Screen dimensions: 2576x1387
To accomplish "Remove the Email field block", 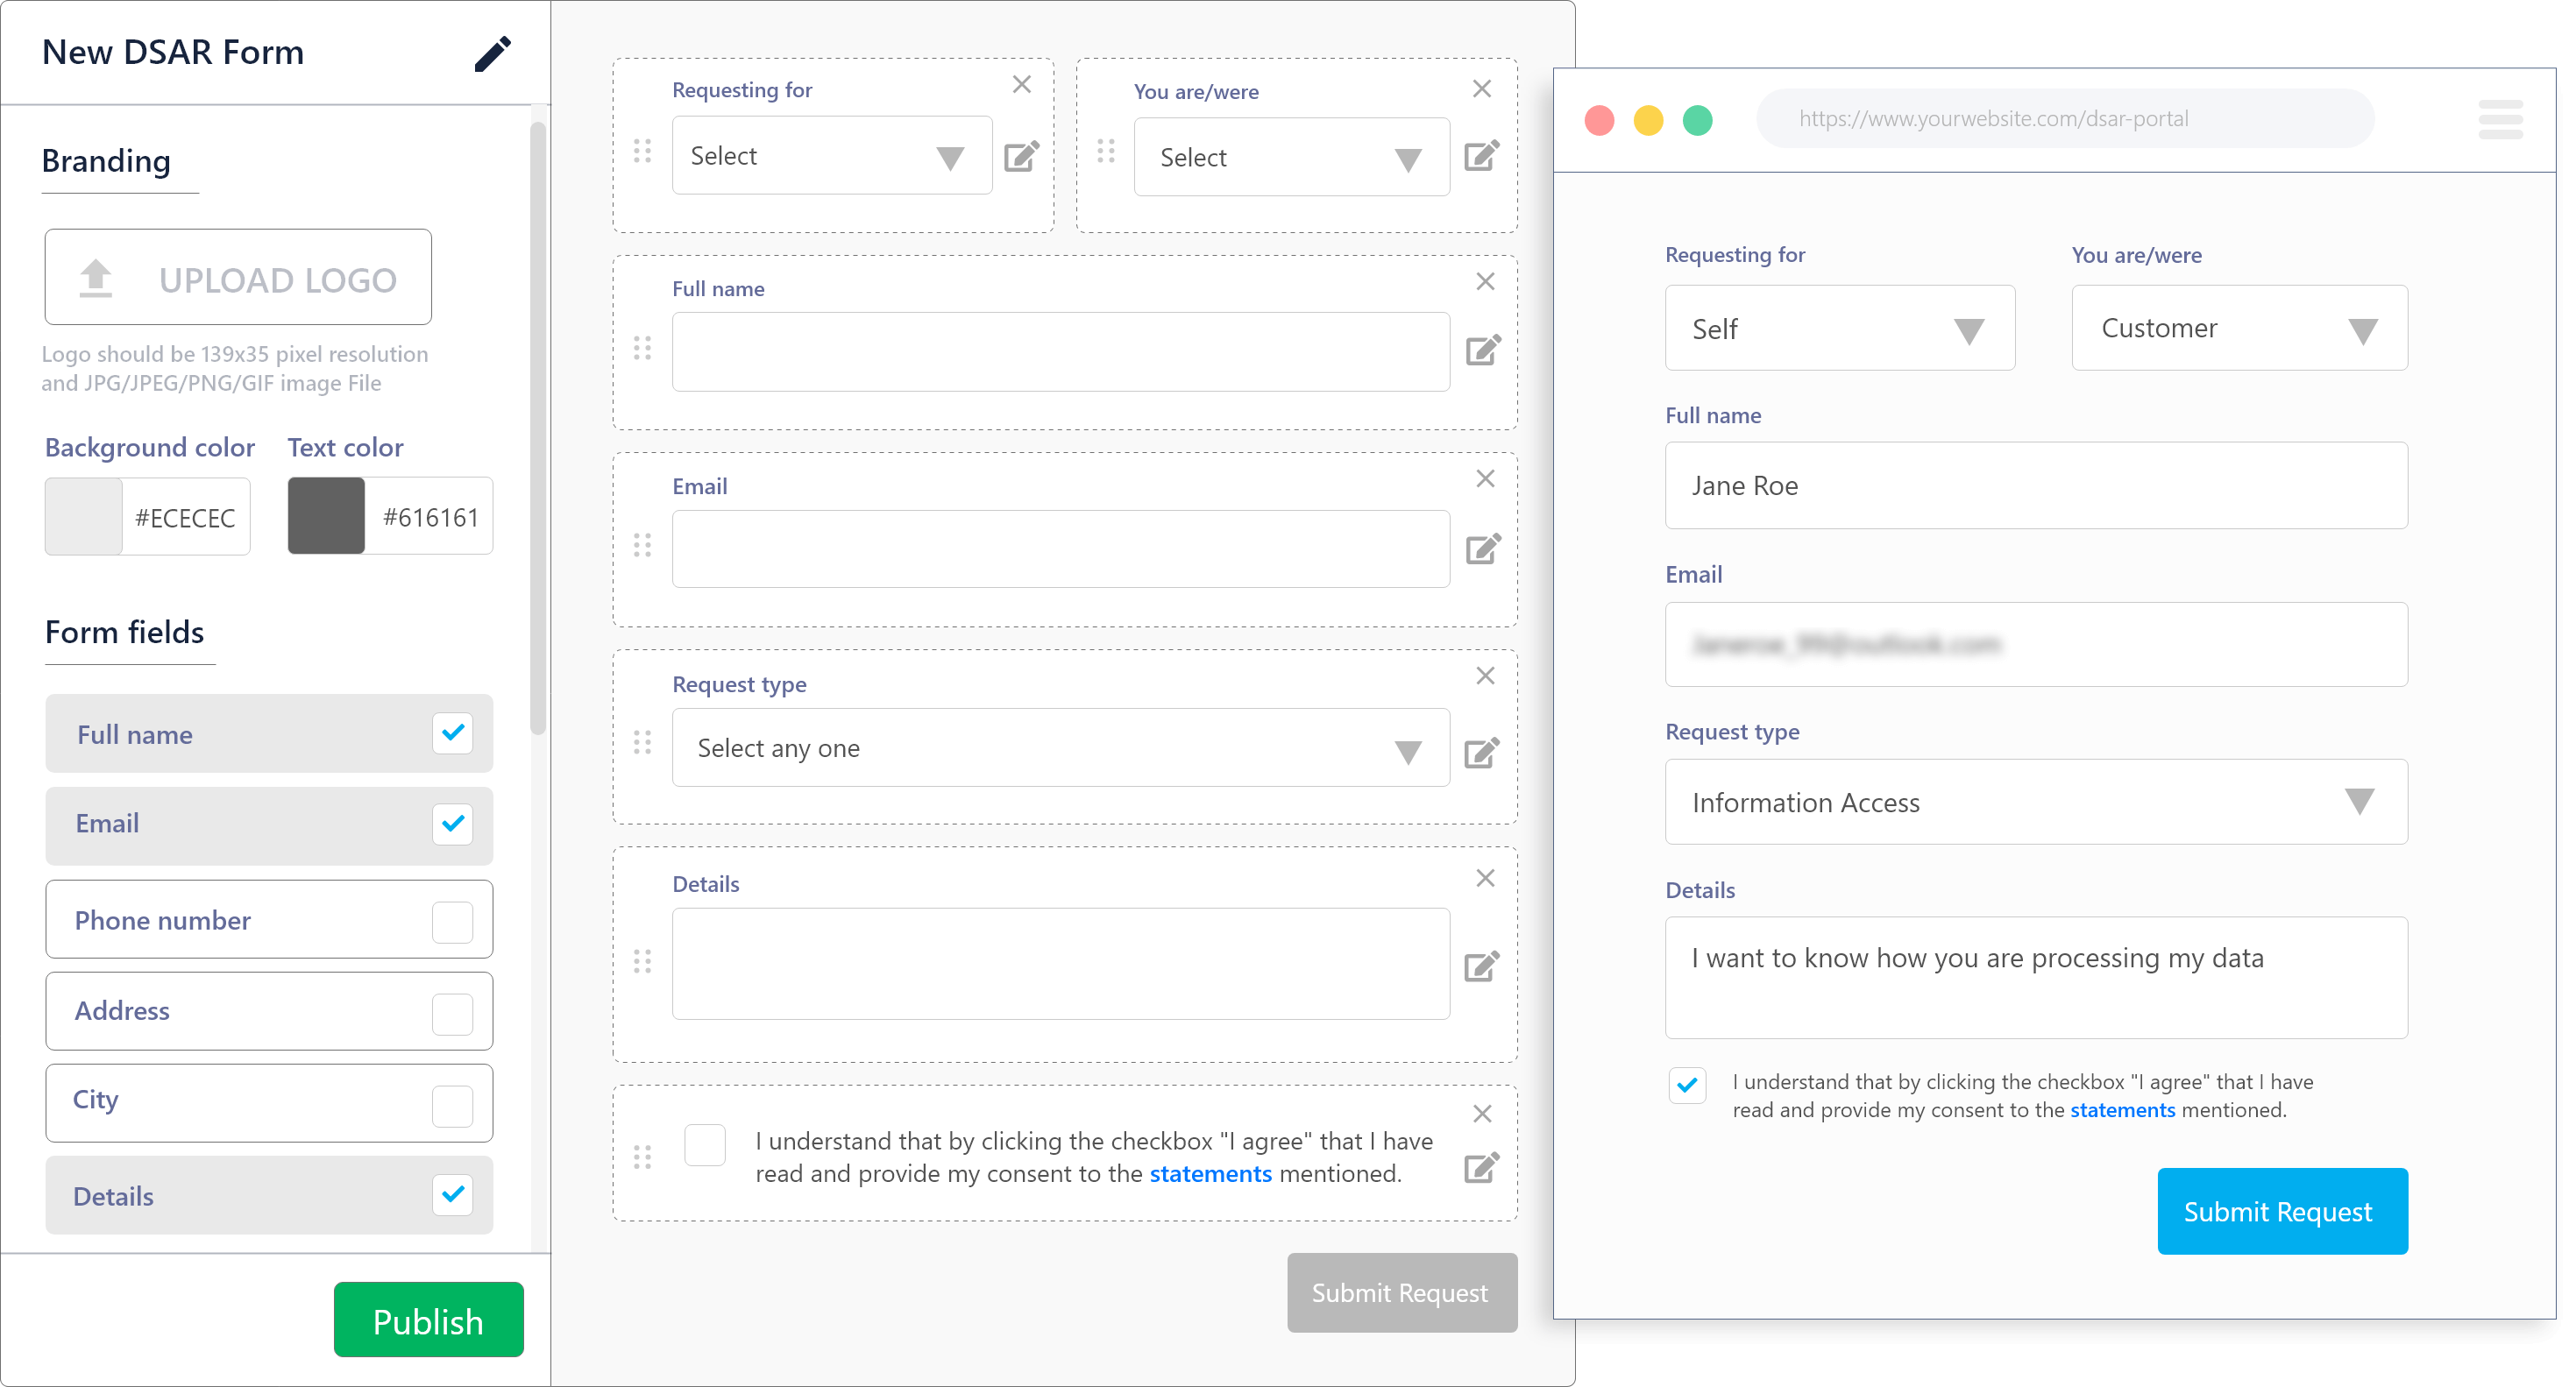I will 1485,479.
